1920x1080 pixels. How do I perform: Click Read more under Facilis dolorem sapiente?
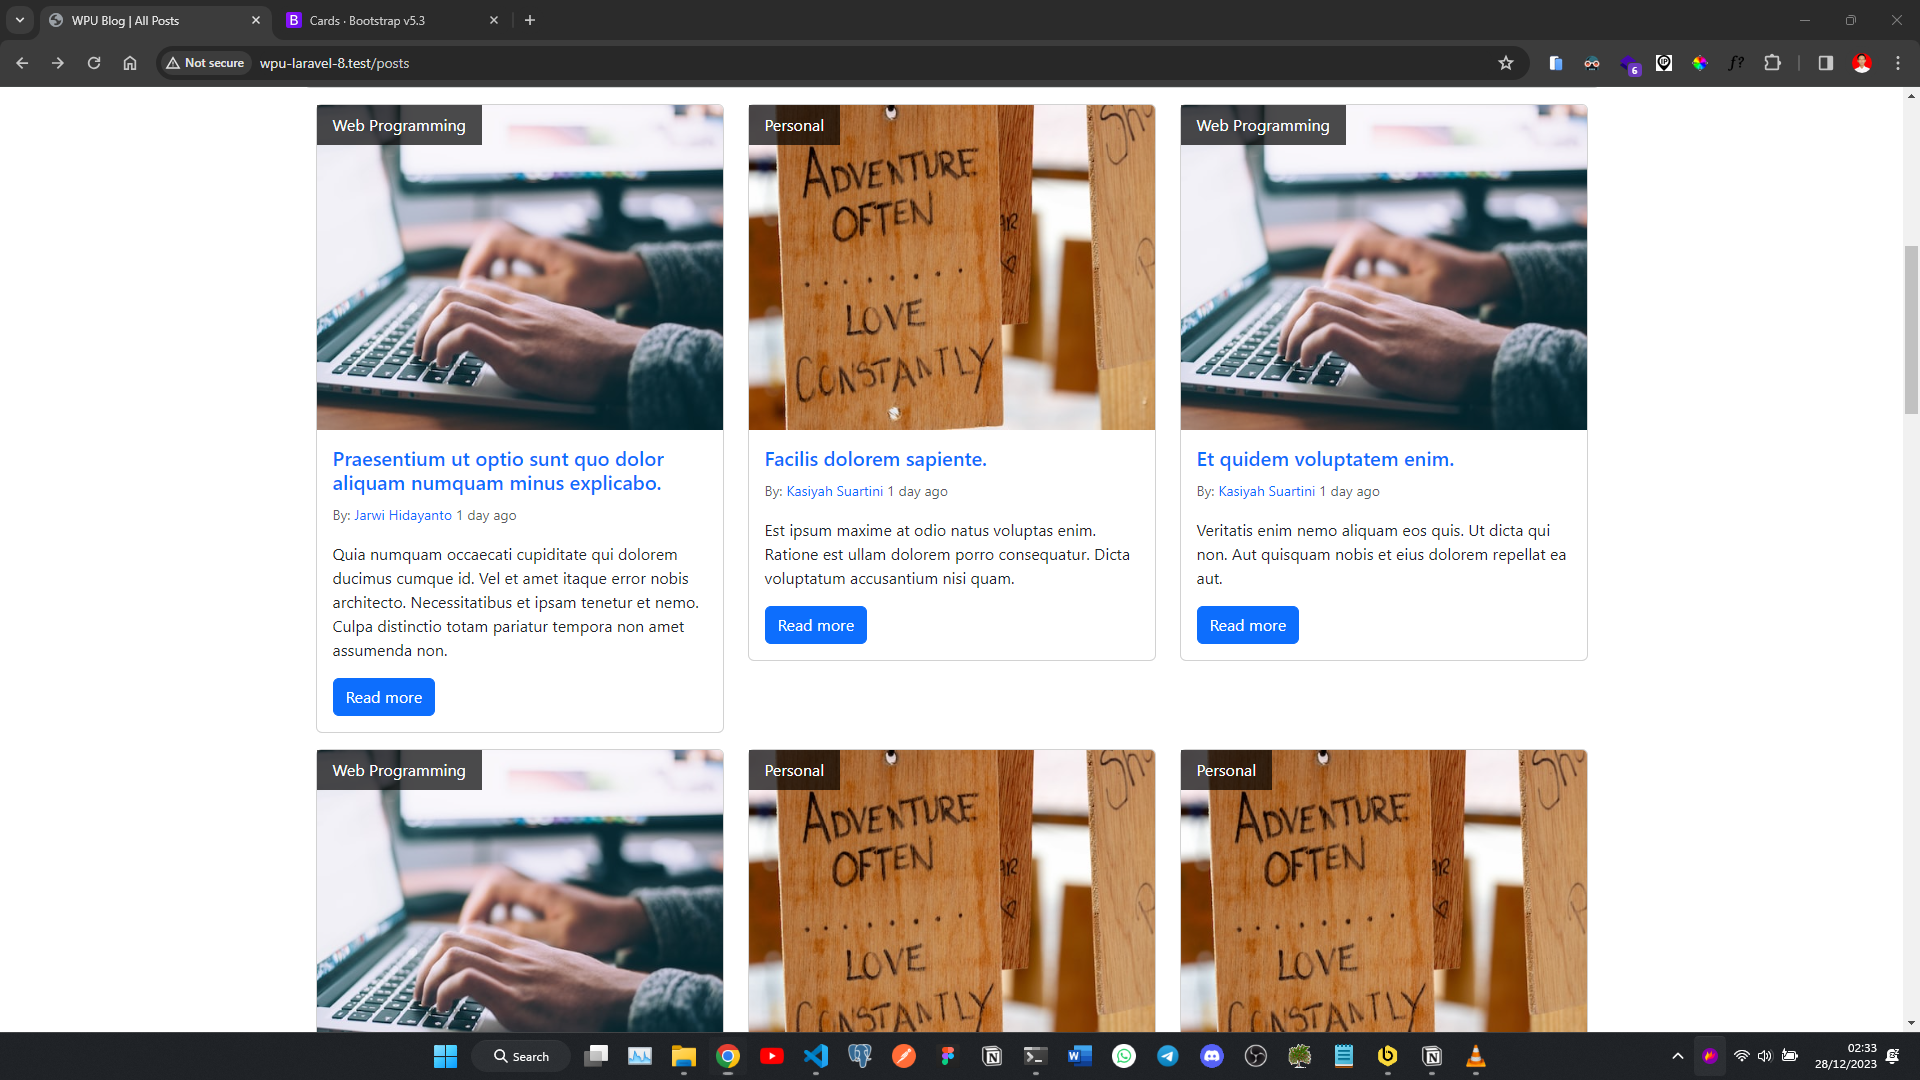pyautogui.click(x=815, y=625)
